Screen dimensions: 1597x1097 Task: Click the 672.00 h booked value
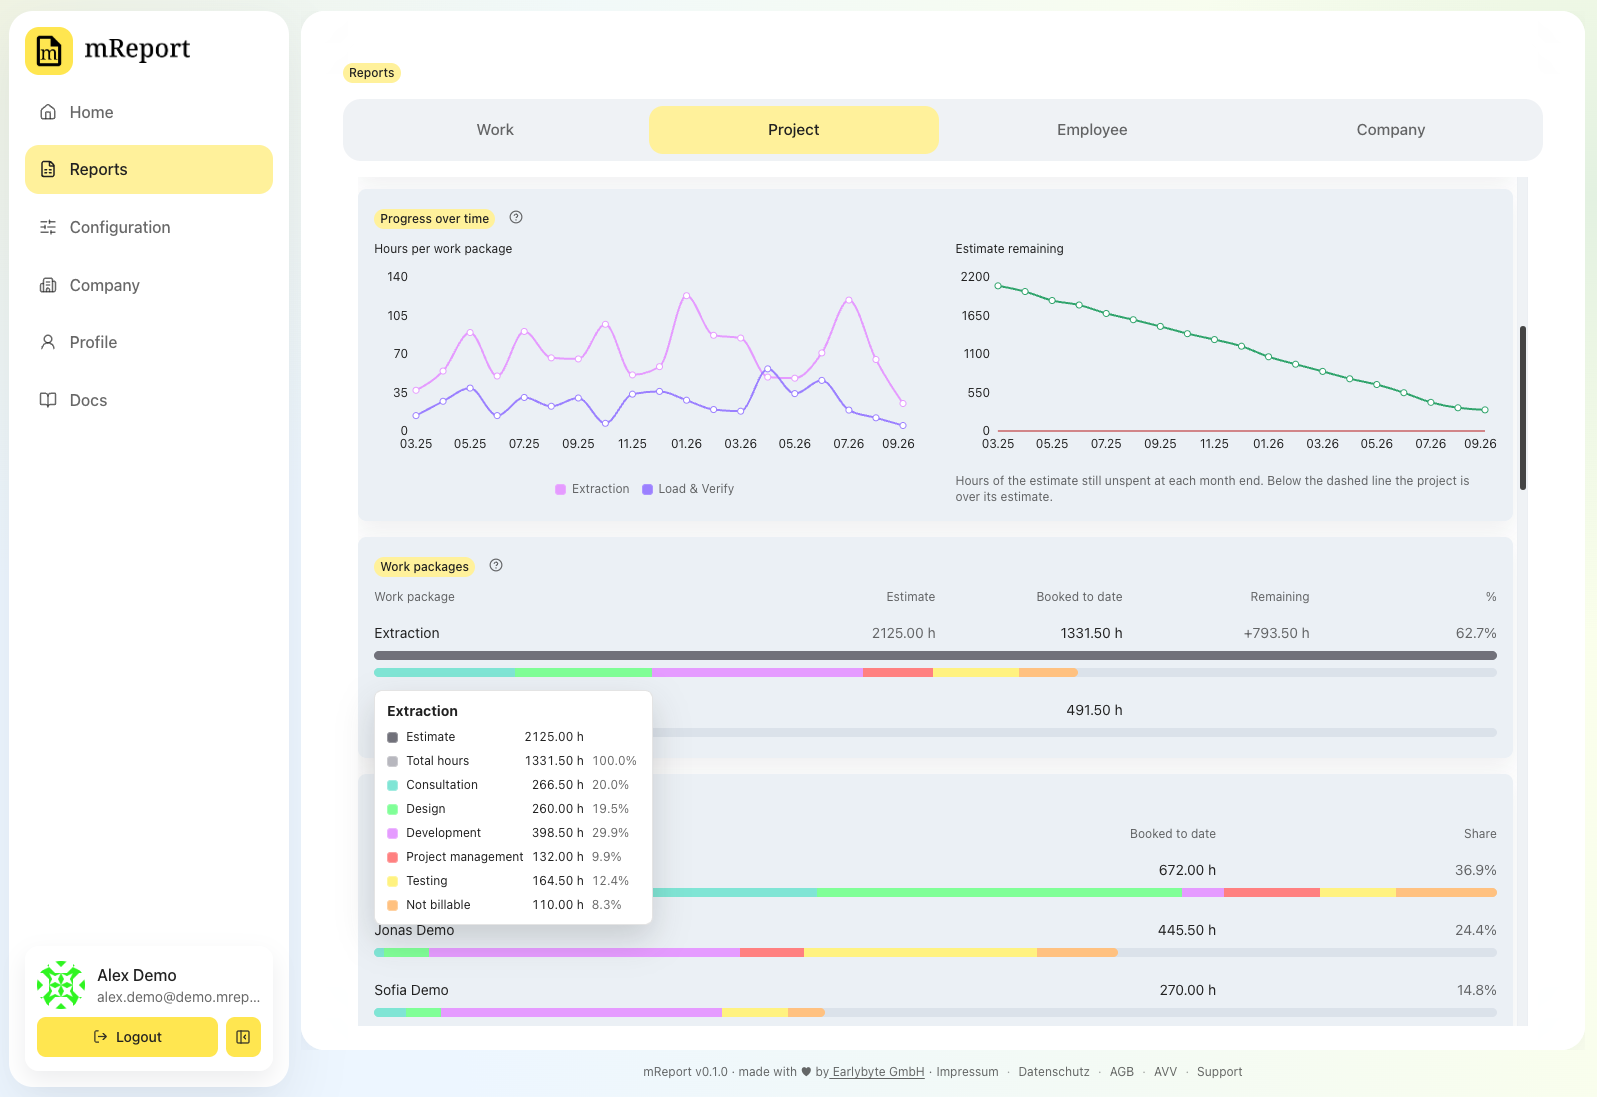[x=1187, y=870]
